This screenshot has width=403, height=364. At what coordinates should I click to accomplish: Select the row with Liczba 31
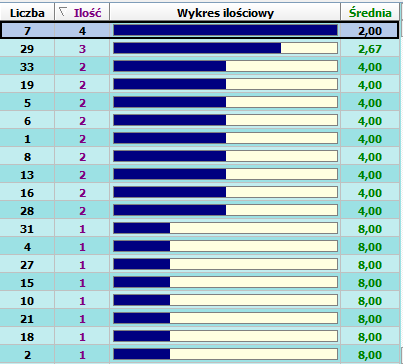[x=200, y=229]
